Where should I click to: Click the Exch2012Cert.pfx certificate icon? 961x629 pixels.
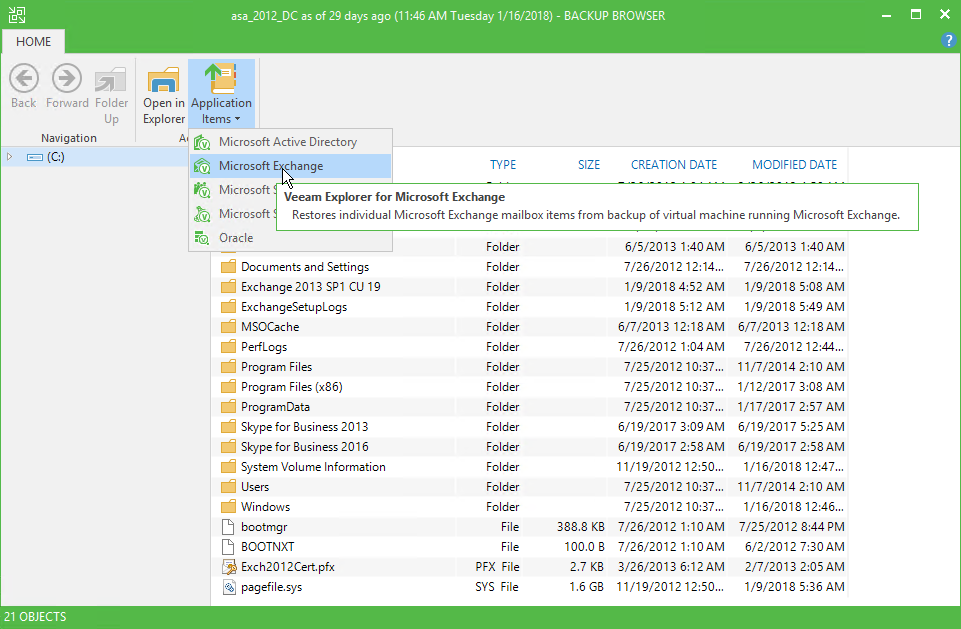coord(229,567)
